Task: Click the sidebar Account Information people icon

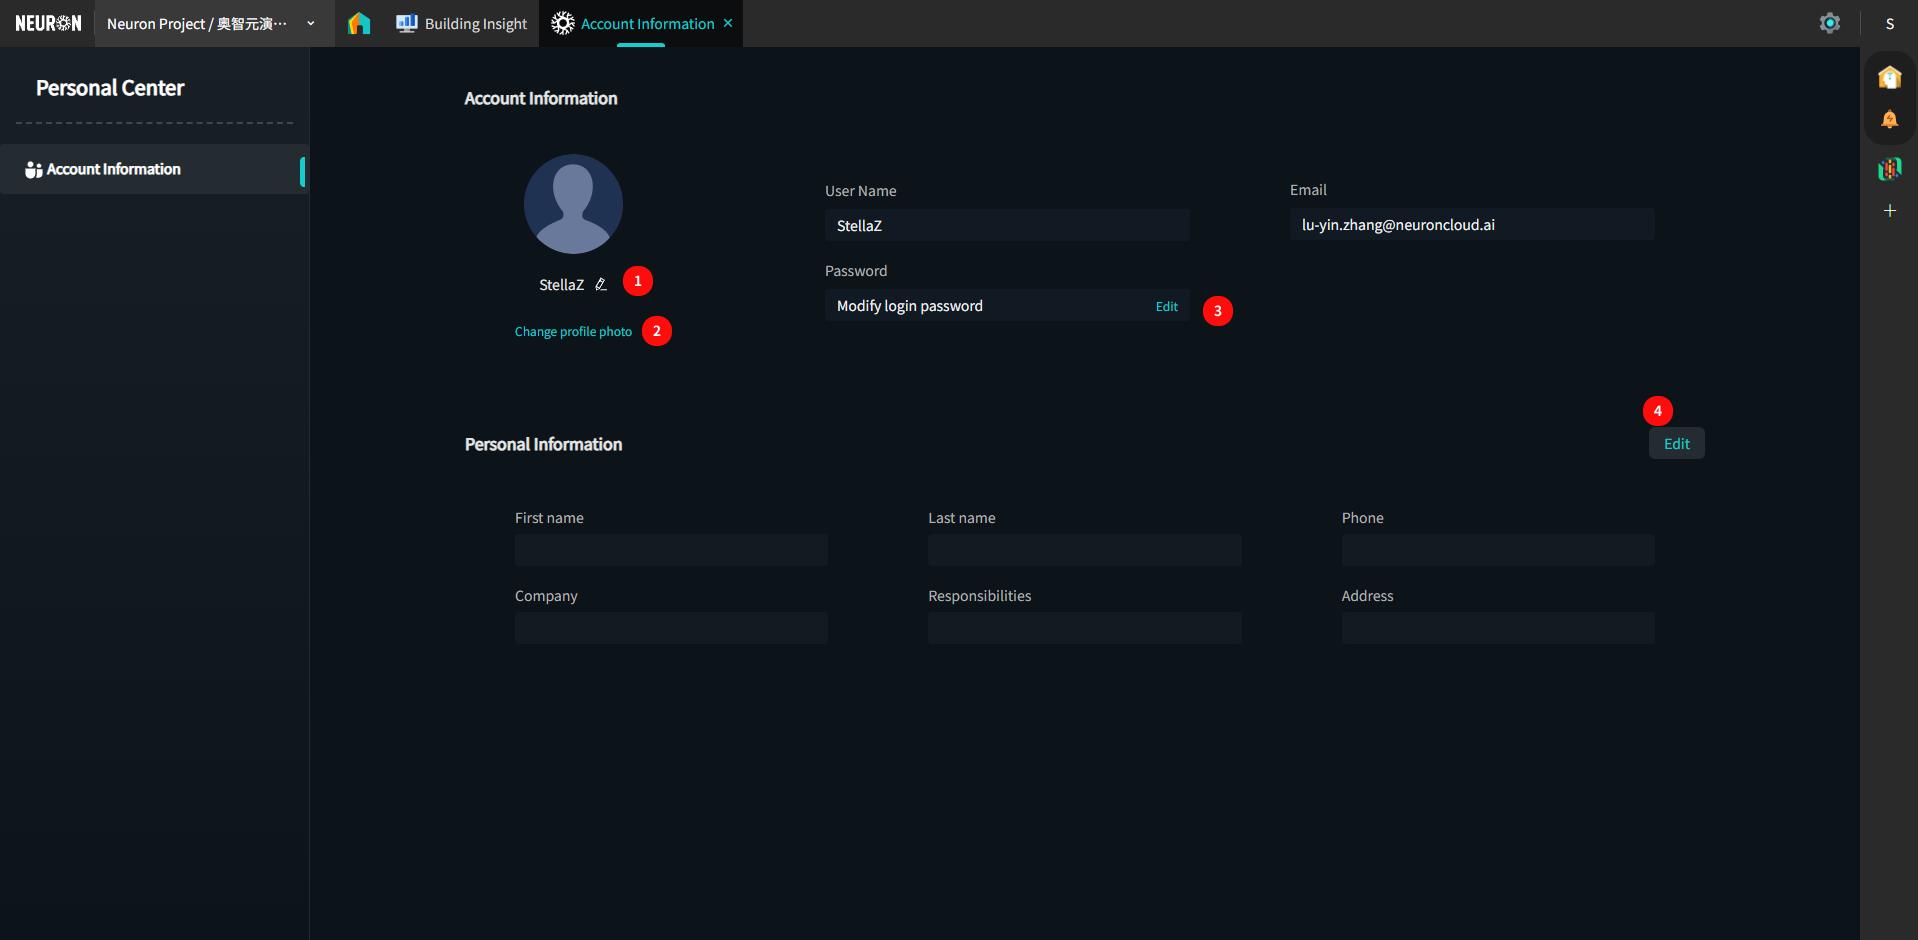Action: (x=34, y=170)
